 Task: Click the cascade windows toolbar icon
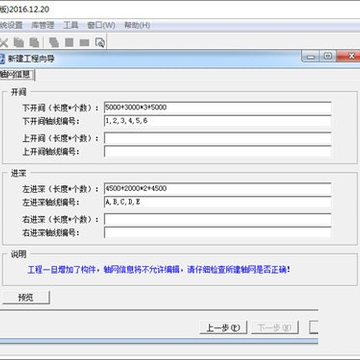54,42
